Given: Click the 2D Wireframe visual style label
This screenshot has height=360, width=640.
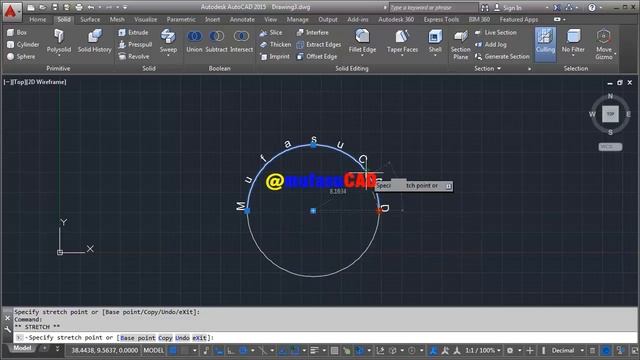Looking at the screenshot, I should click(45, 82).
